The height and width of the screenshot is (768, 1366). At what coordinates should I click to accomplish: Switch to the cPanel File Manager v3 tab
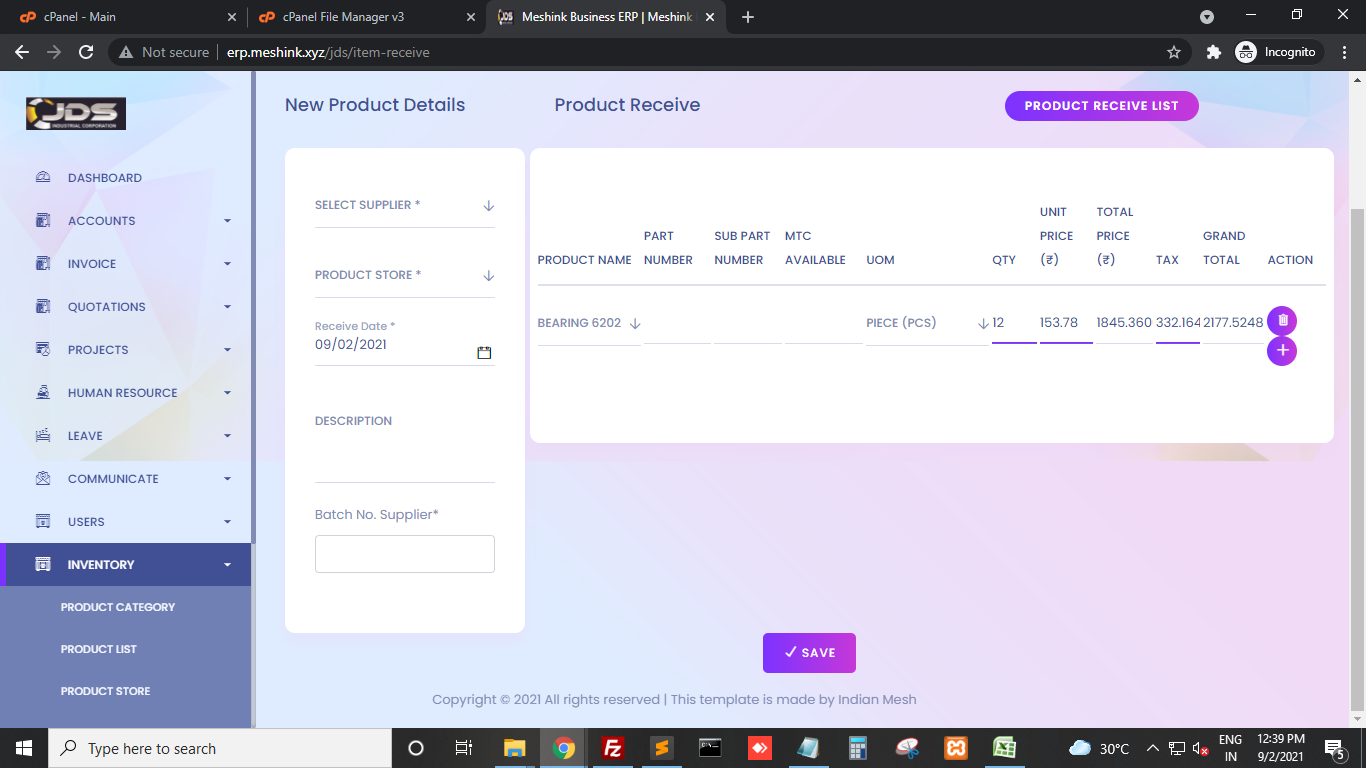pos(366,17)
